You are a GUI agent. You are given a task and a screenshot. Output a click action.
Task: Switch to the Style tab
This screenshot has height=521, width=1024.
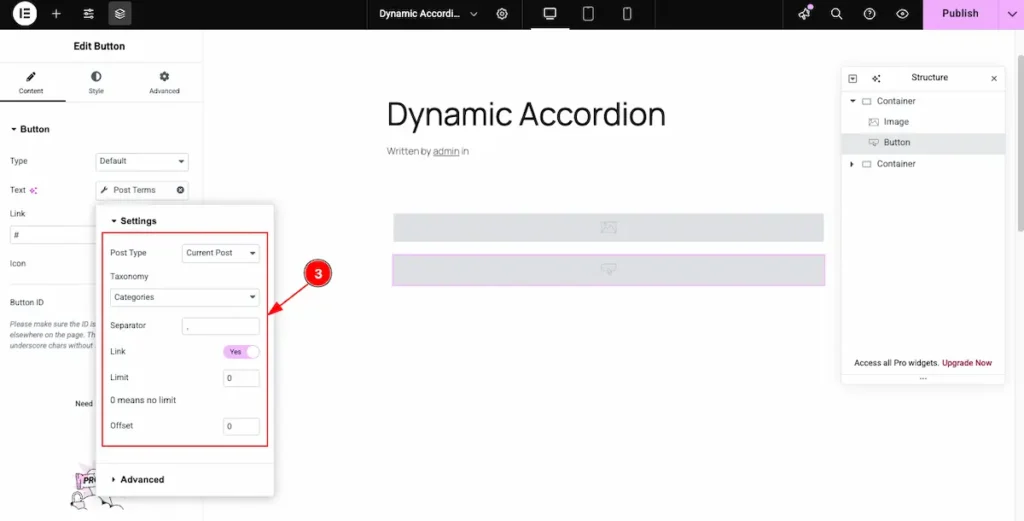pyautogui.click(x=96, y=82)
